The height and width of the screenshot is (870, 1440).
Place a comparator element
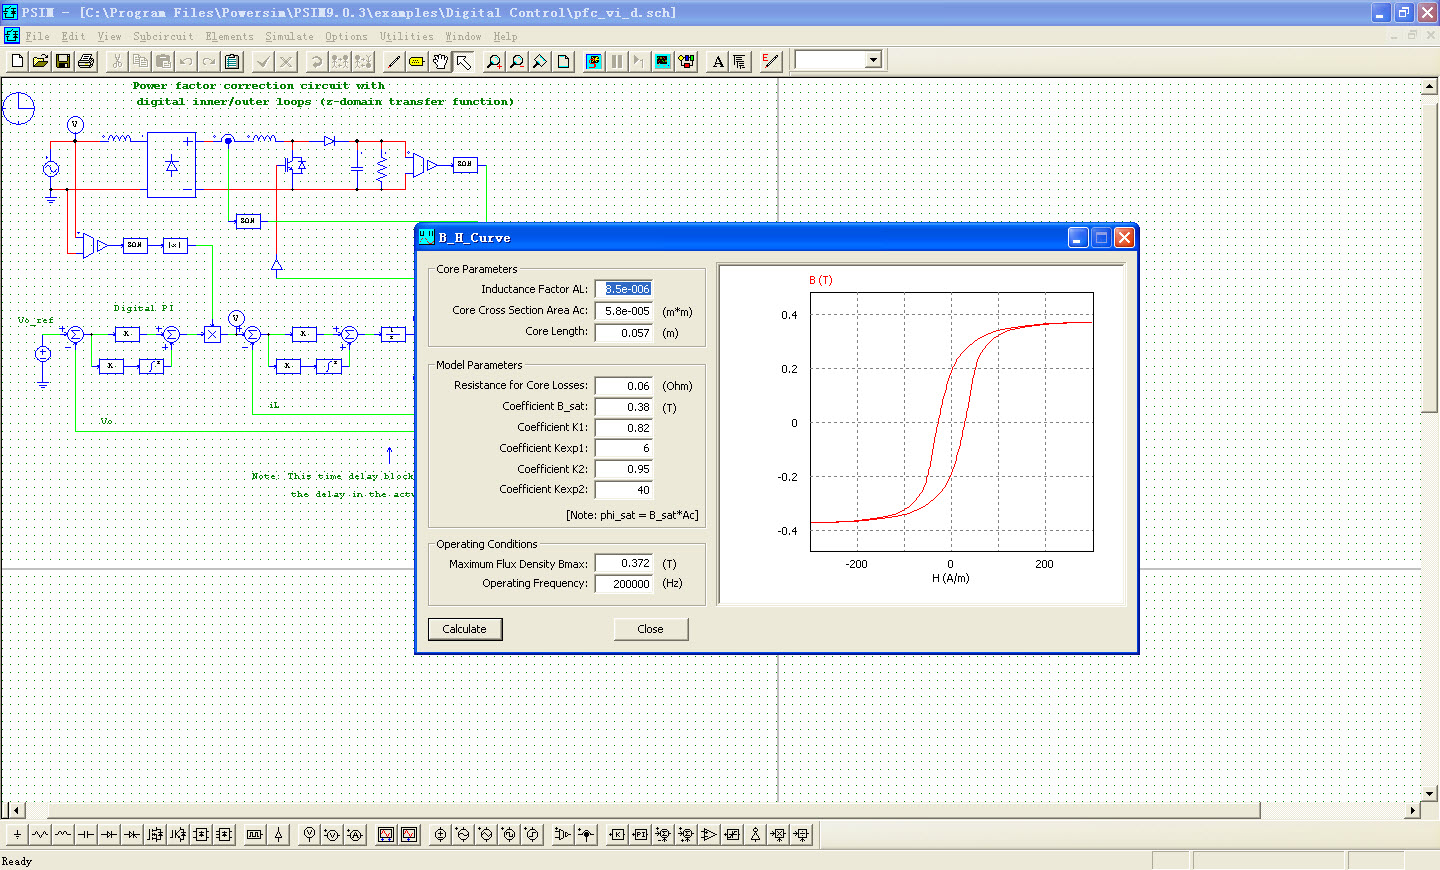point(709,834)
